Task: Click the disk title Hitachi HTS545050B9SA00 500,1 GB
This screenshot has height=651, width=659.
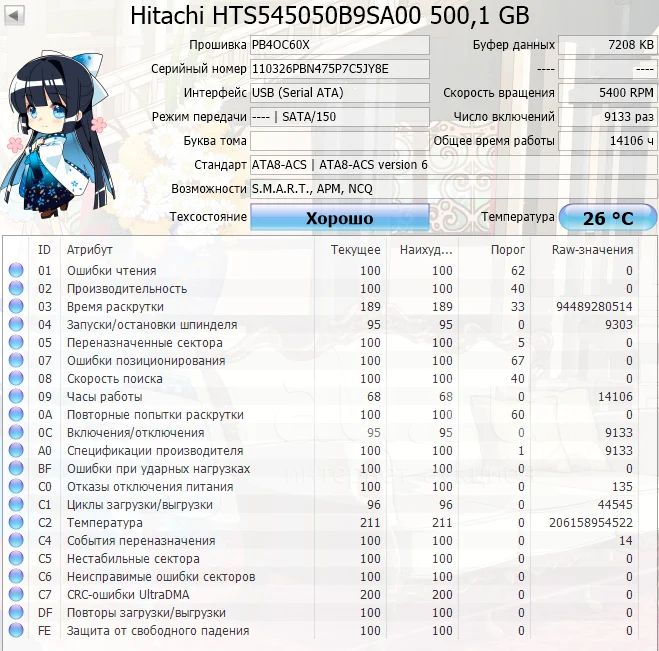Action: coord(330,16)
